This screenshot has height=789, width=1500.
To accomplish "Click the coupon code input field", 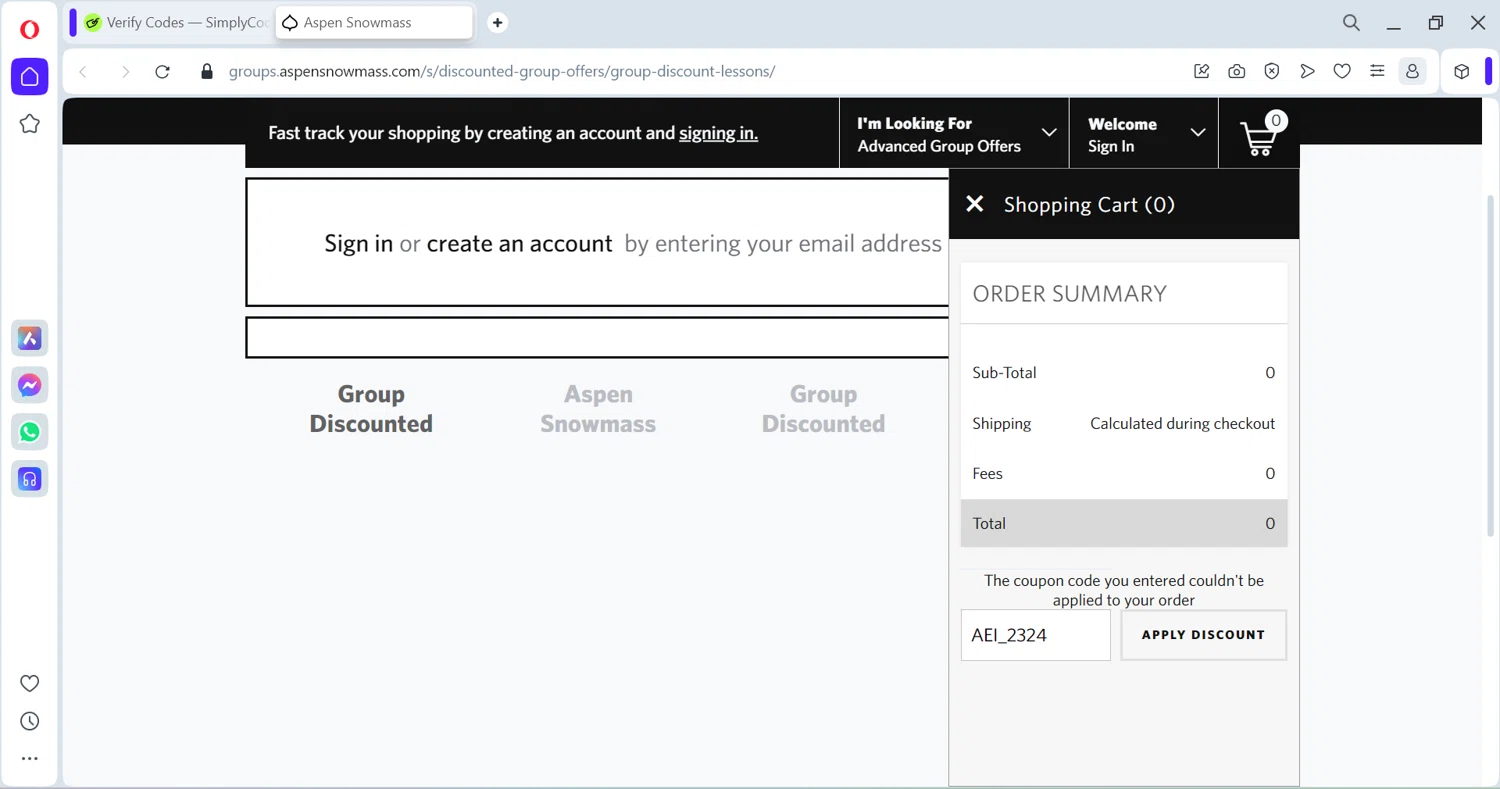I will click(1036, 635).
